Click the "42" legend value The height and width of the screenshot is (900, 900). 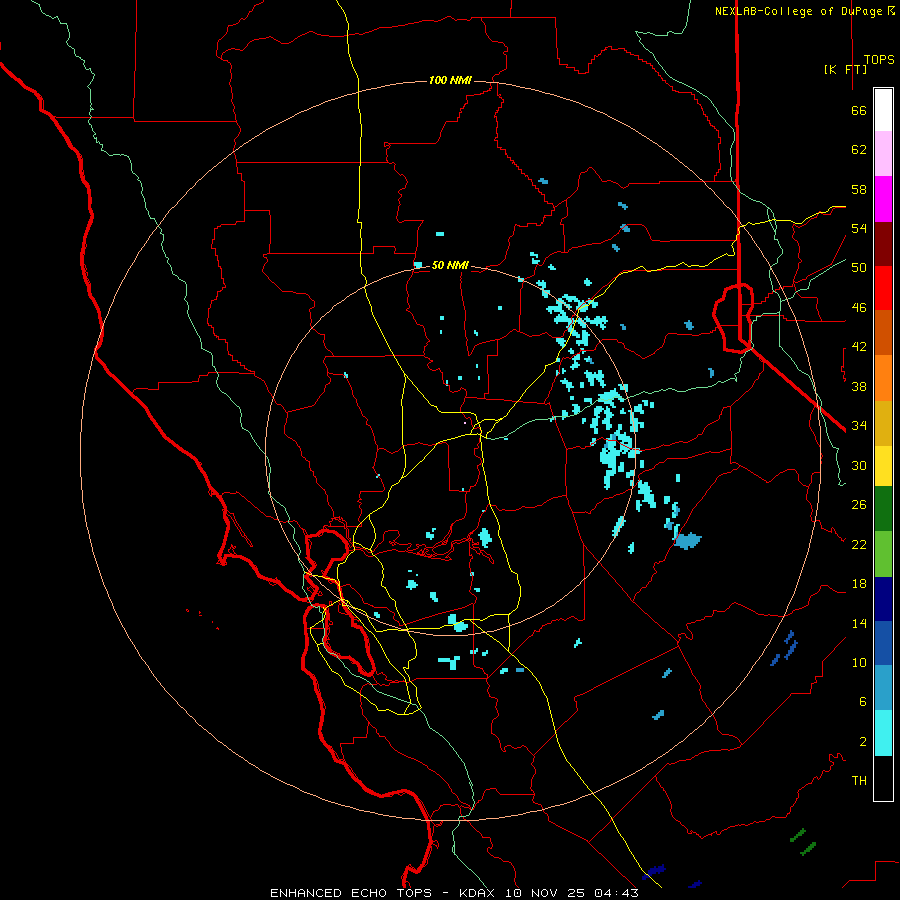[x=859, y=347]
